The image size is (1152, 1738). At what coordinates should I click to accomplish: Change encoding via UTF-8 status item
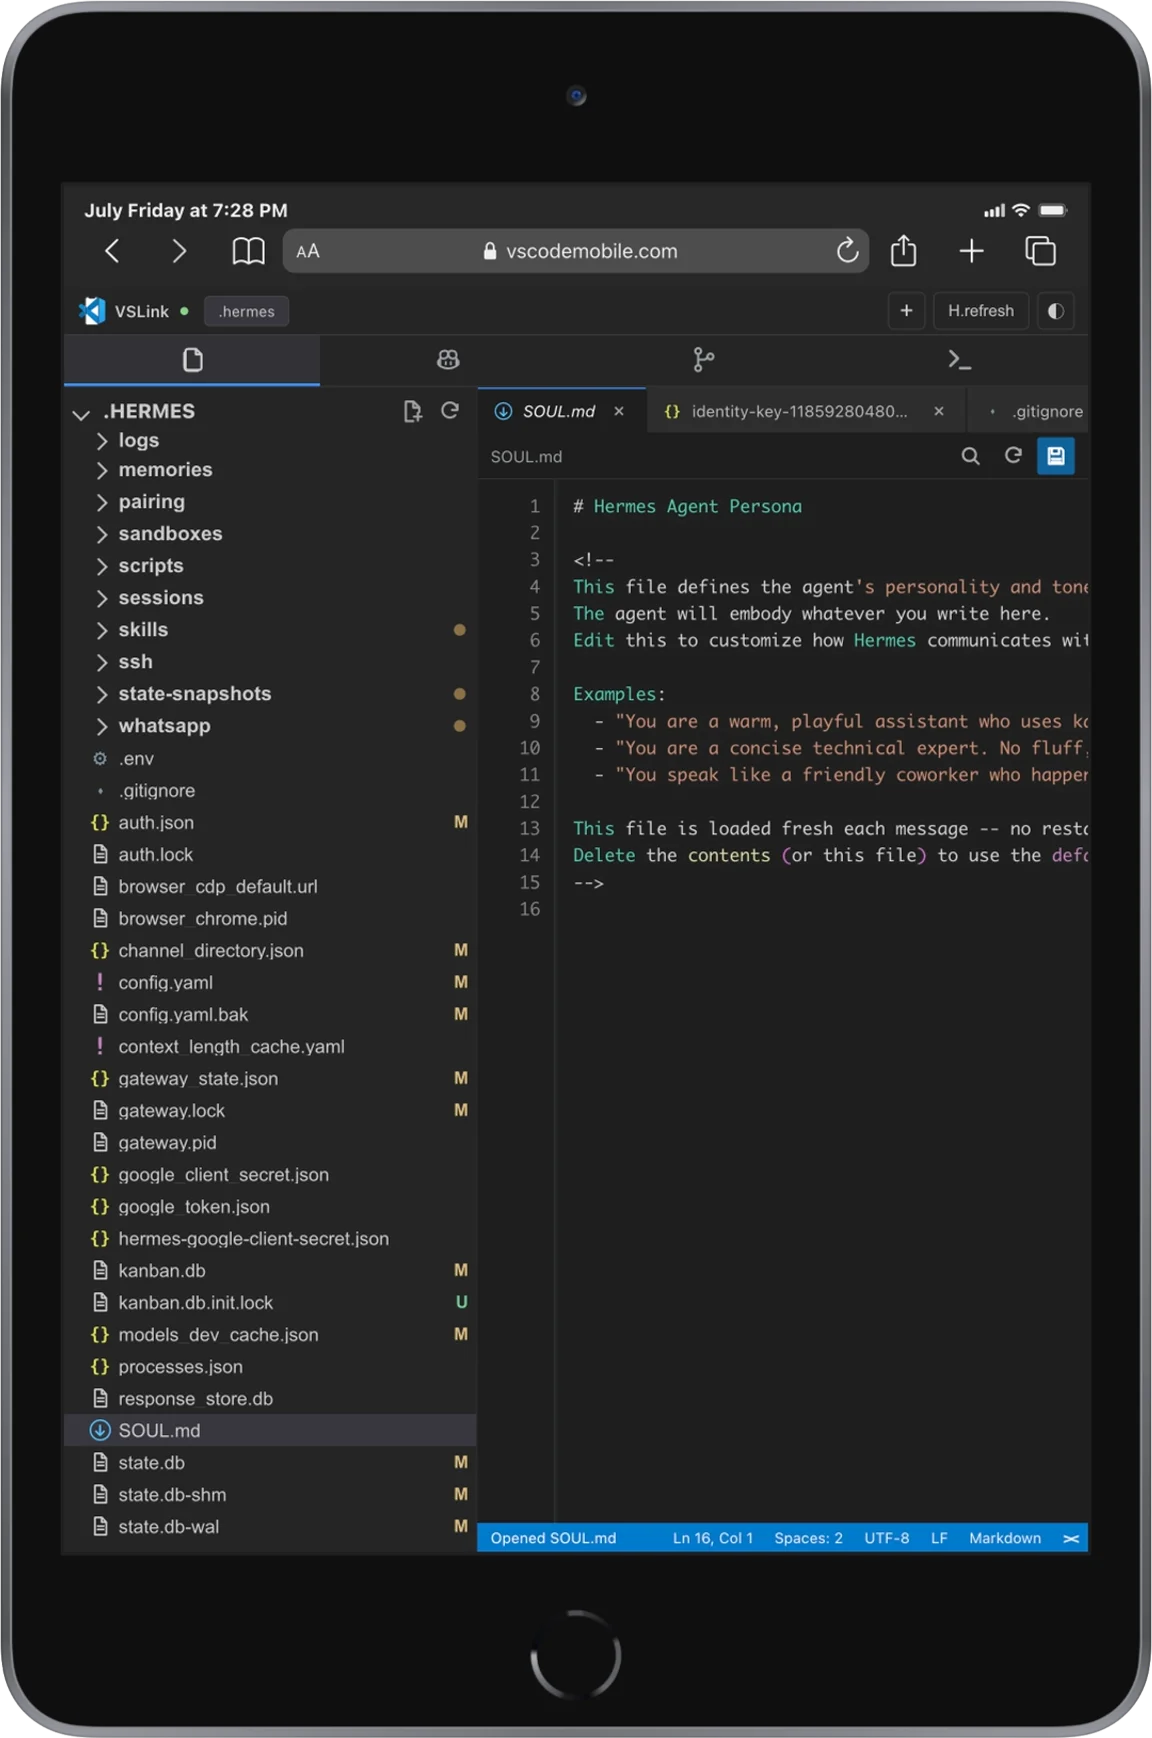tap(886, 1538)
